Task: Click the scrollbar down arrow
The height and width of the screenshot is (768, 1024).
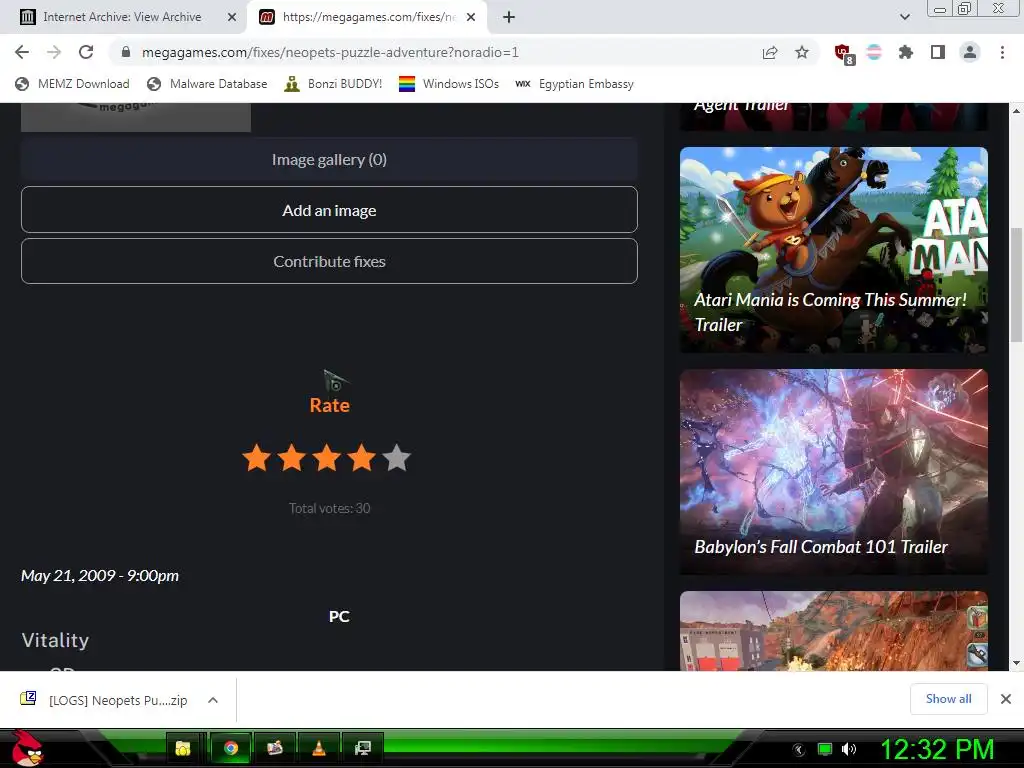Action: coord(1016,664)
